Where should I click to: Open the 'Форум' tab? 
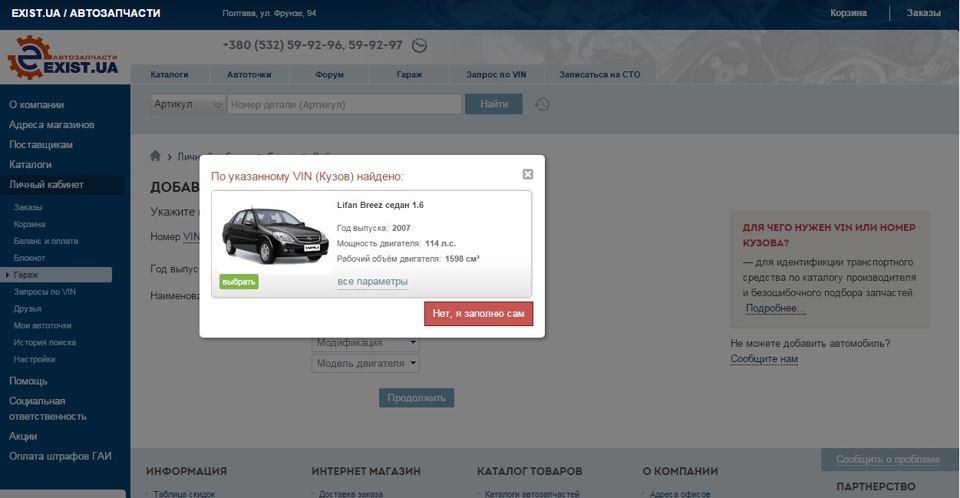coord(329,74)
